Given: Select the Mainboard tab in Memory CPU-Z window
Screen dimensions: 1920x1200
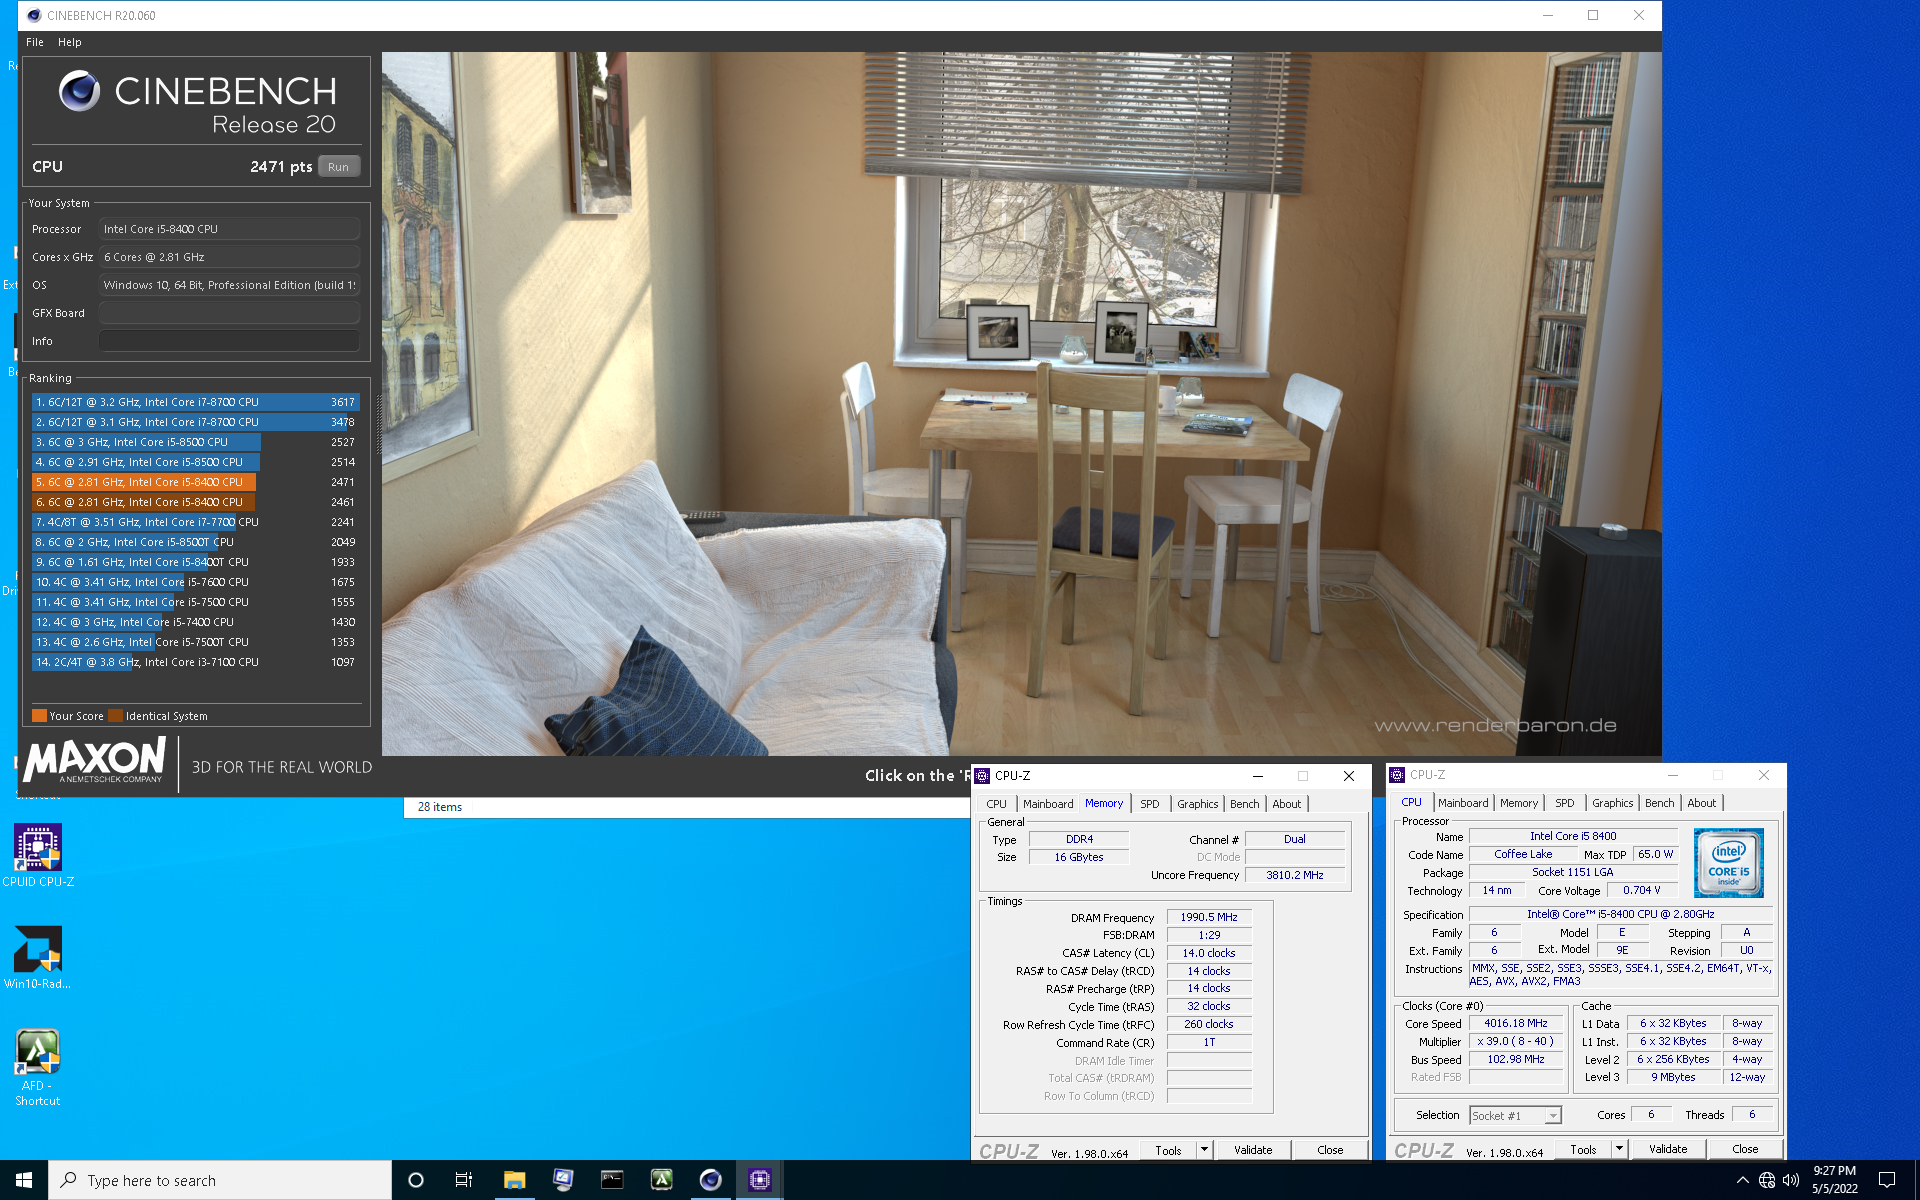Looking at the screenshot, I should pyautogui.click(x=1048, y=804).
